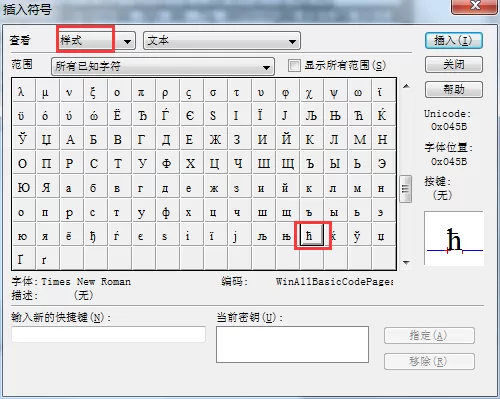The height and width of the screenshot is (399, 500).
Task: Select the uppercase Ф symbol cell
Action: 167,163
